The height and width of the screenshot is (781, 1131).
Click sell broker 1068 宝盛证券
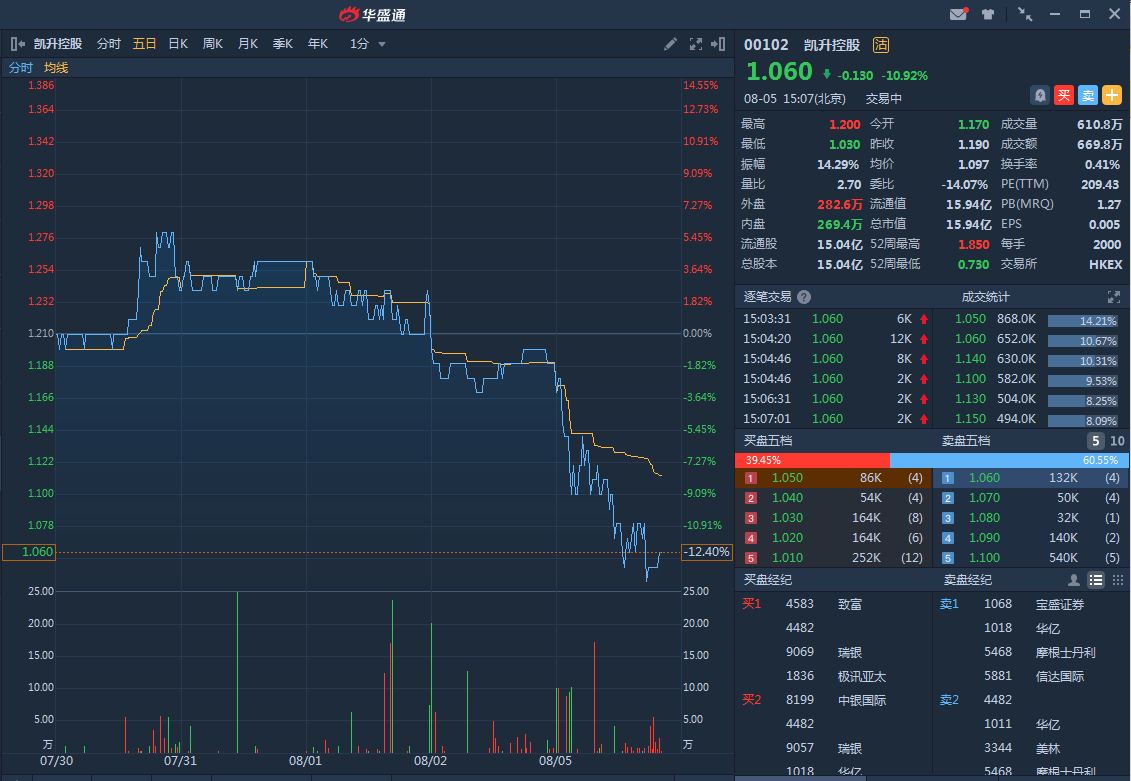[1034, 604]
